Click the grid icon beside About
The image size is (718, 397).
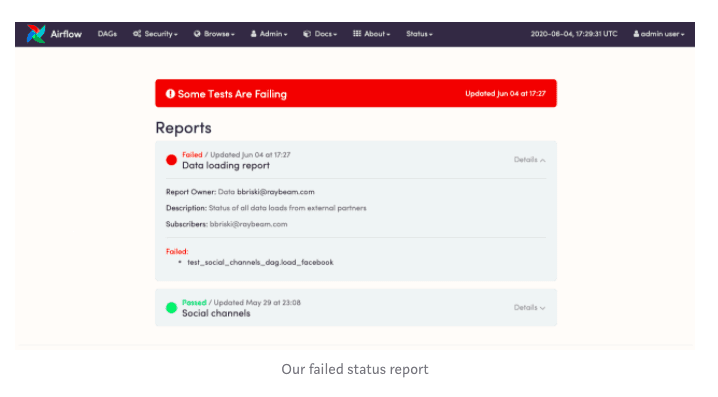point(357,33)
